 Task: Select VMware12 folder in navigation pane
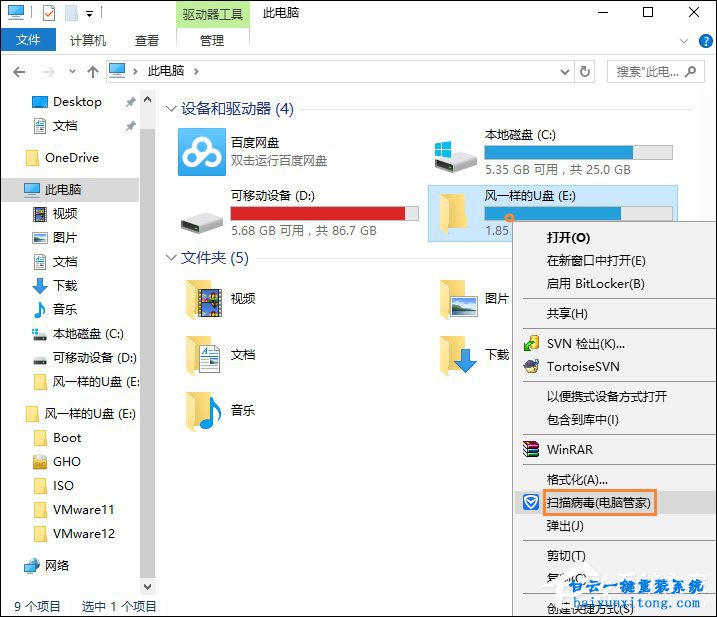pos(74,533)
